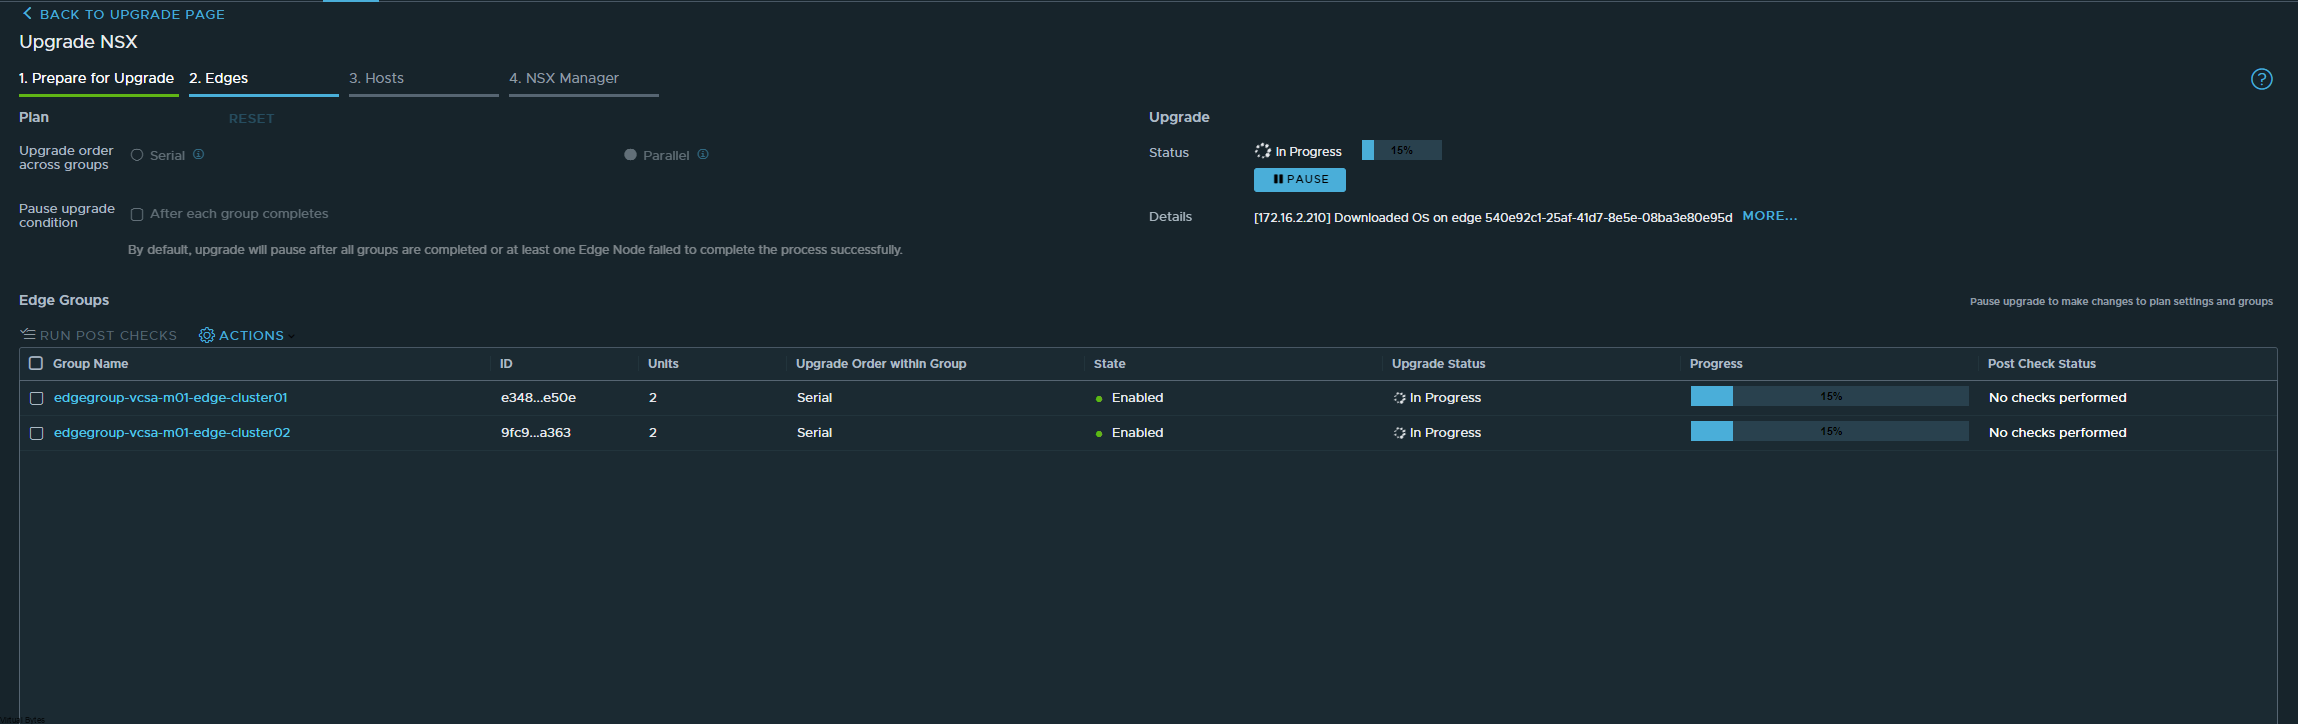This screenshot has height=724, width=2298.
Task: Click the PAUSE upgrade button
Action: pos(1300,179)
